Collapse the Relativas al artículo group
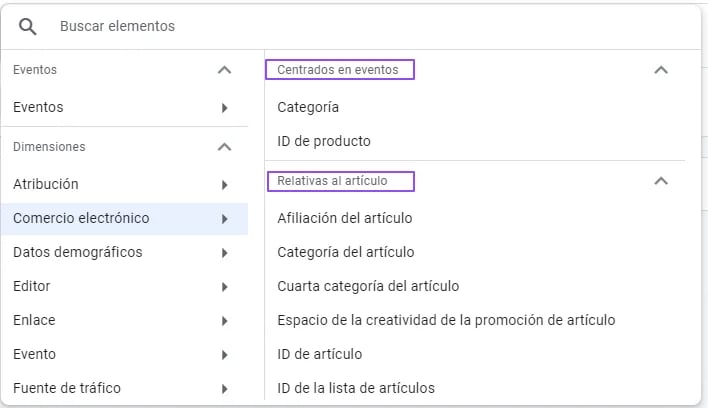Screen dimensions: 708x408 click(661, 181)
